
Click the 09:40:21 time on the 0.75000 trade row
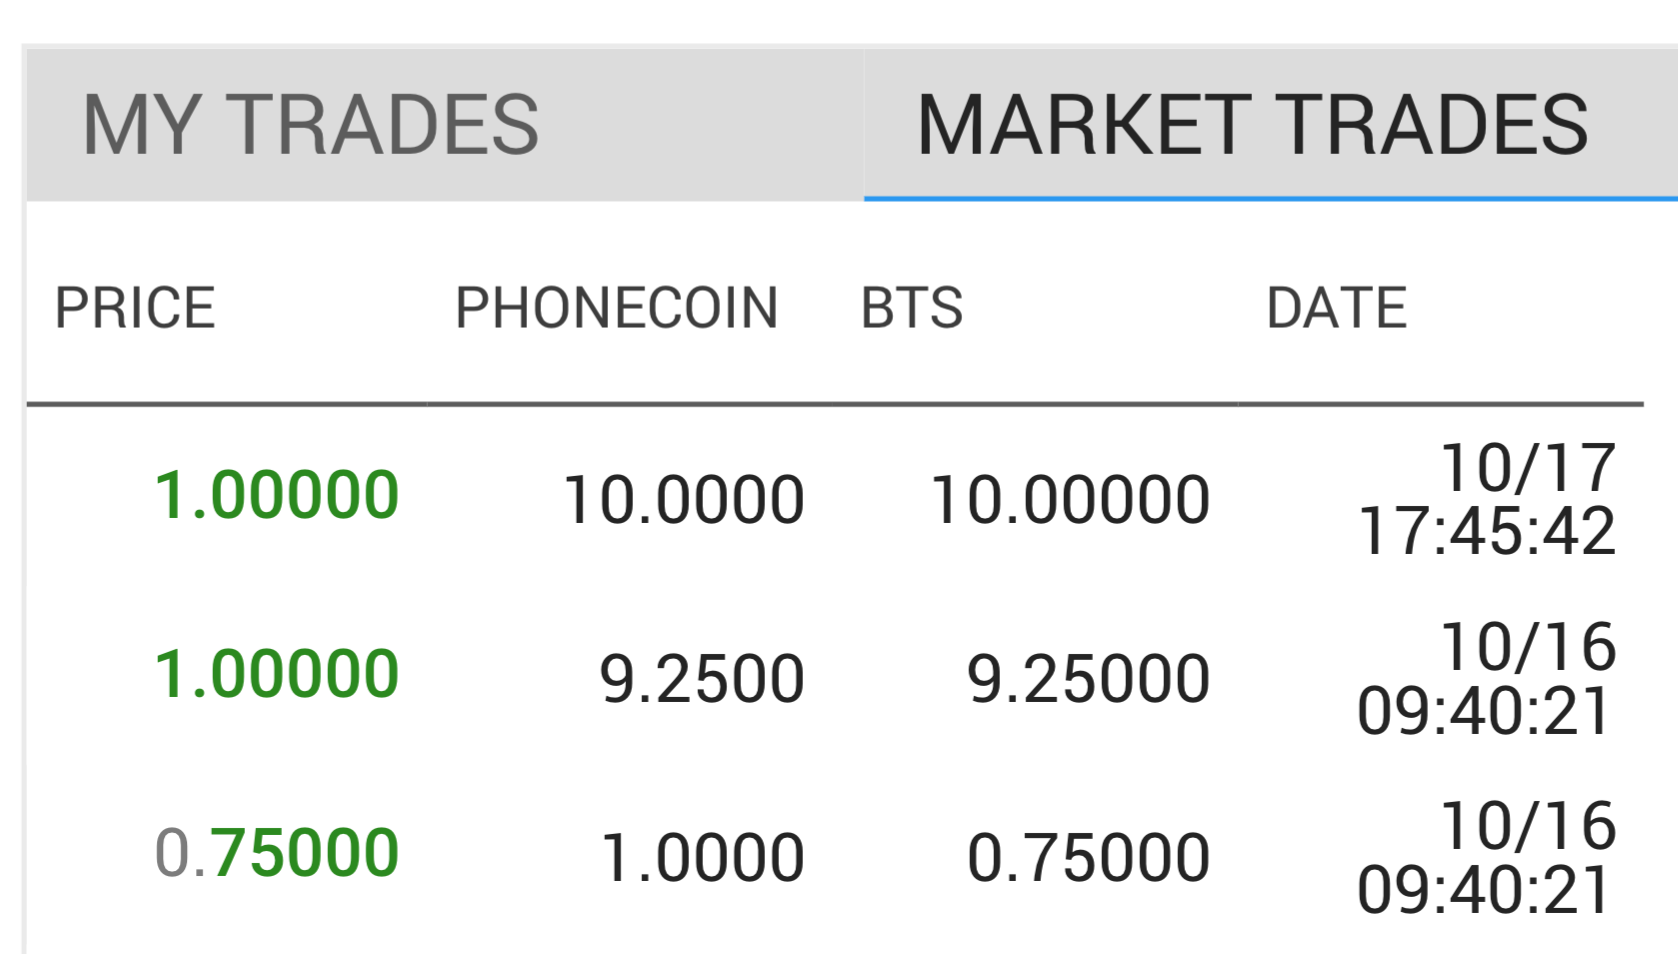coord(1484,890)
